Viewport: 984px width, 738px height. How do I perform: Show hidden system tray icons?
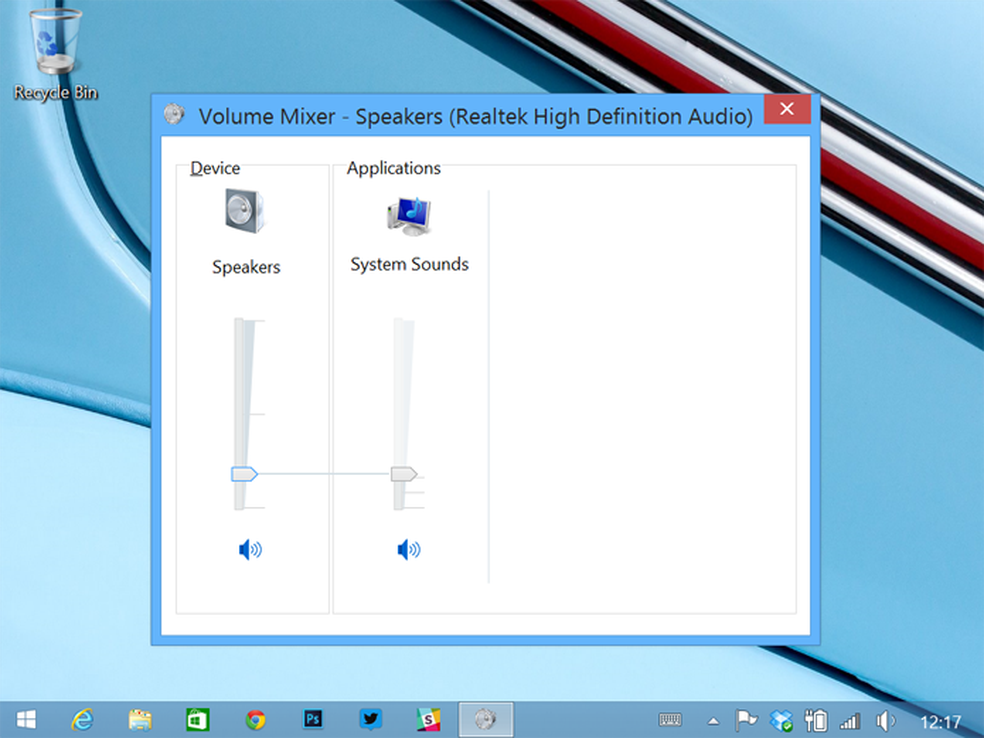pos(713,720)
